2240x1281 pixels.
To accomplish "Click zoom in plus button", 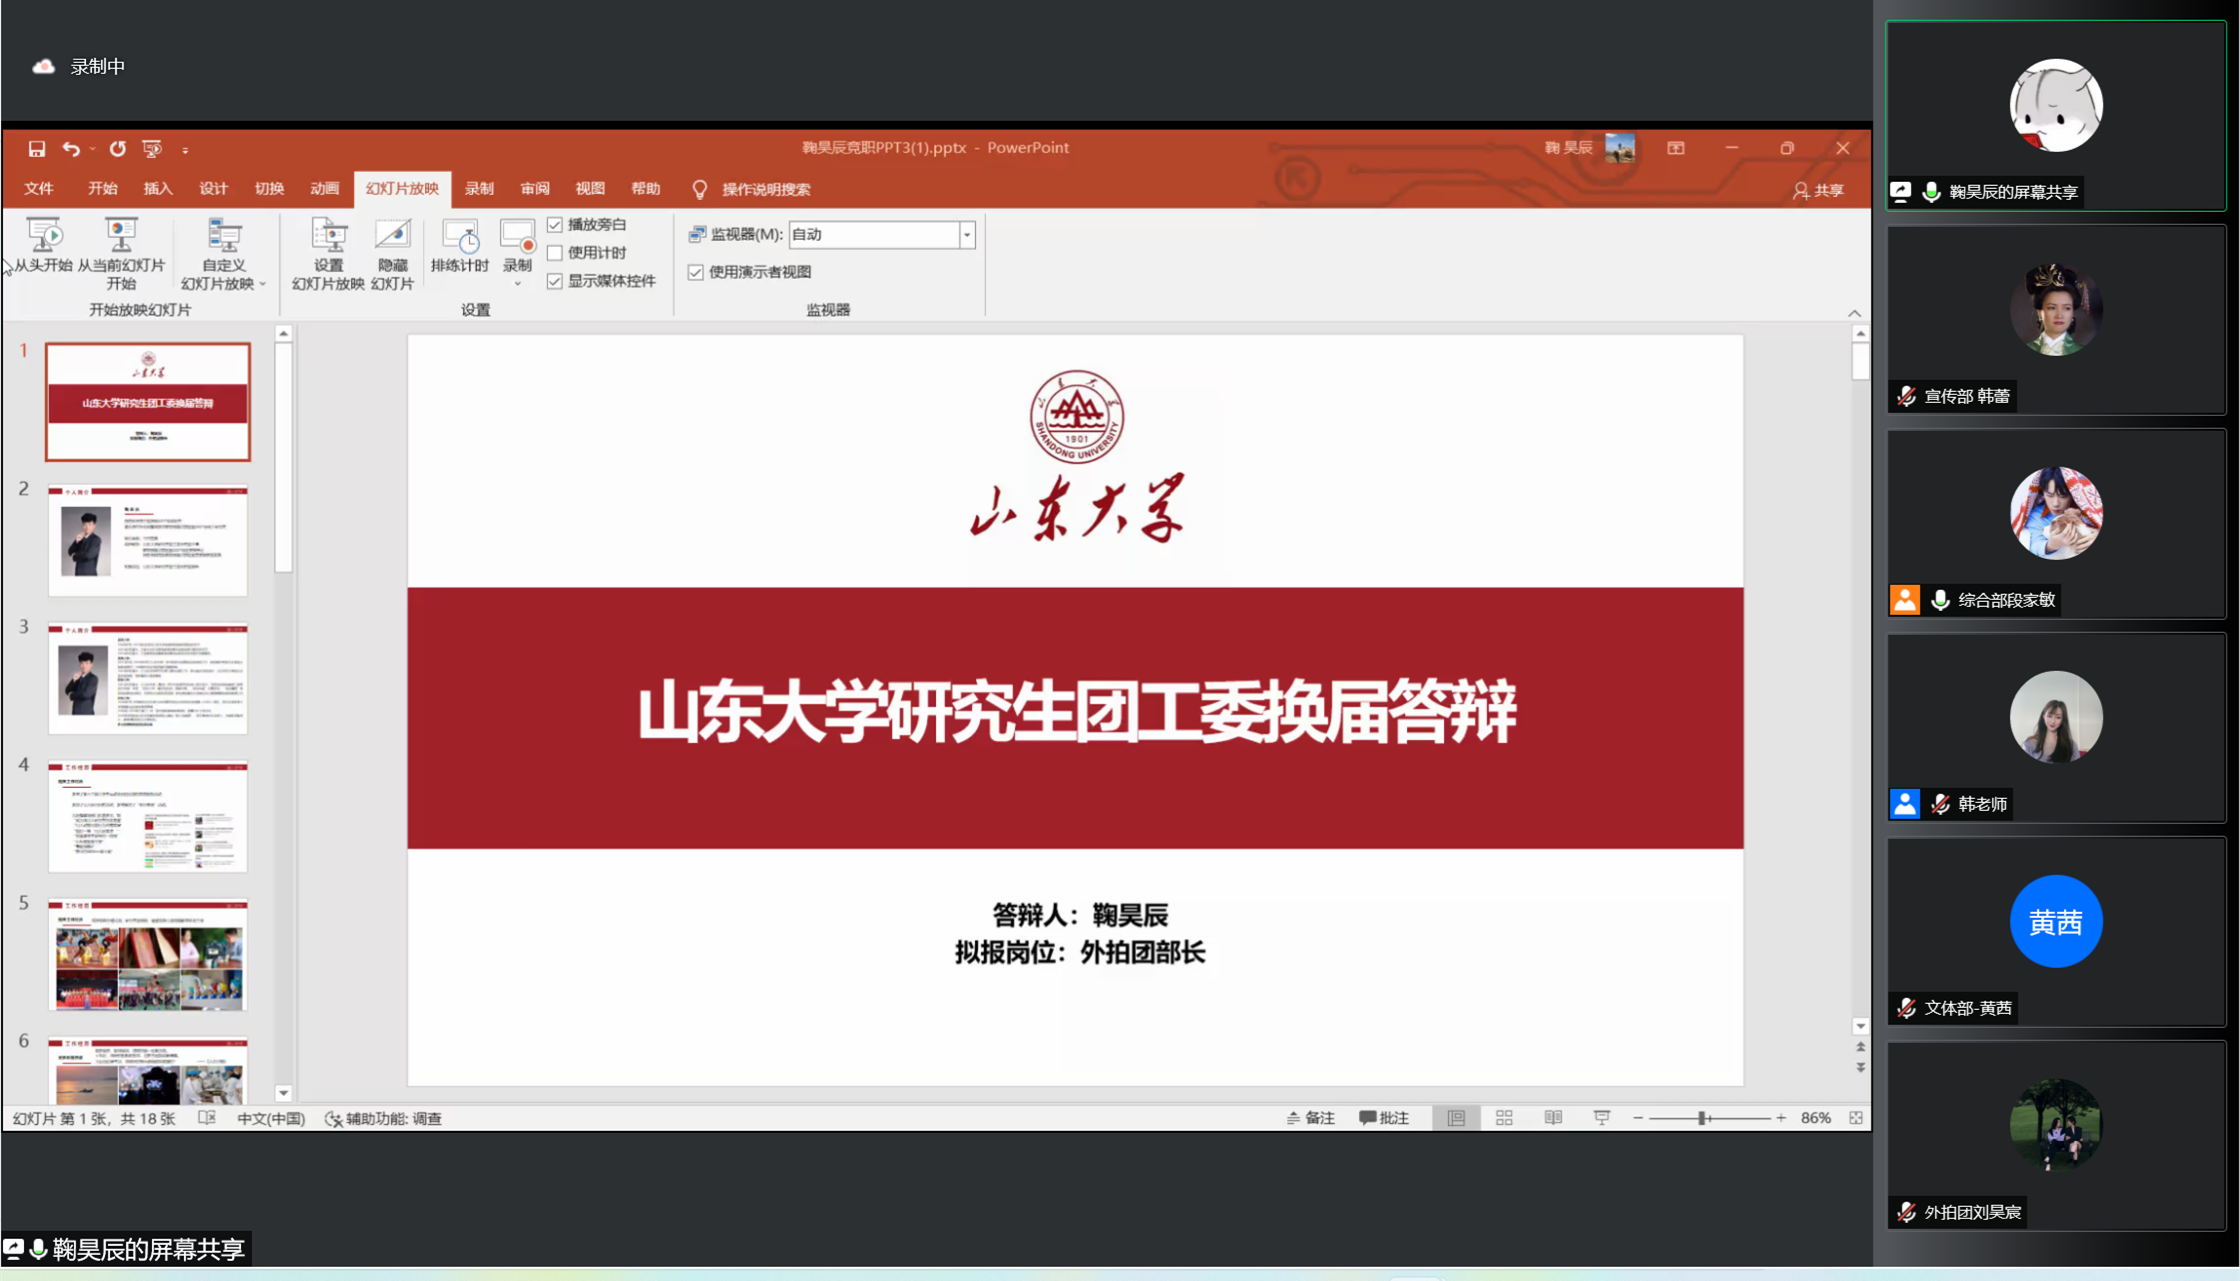I will tap(1781, 1118).
